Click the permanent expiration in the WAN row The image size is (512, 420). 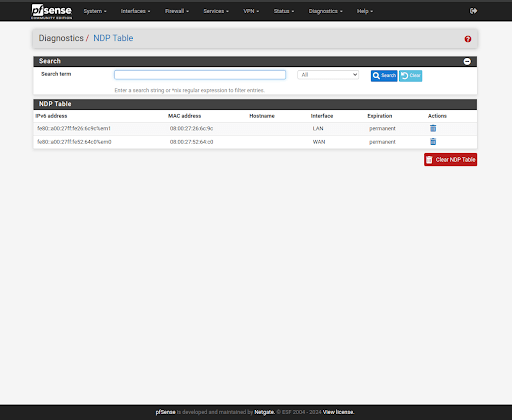382,142
